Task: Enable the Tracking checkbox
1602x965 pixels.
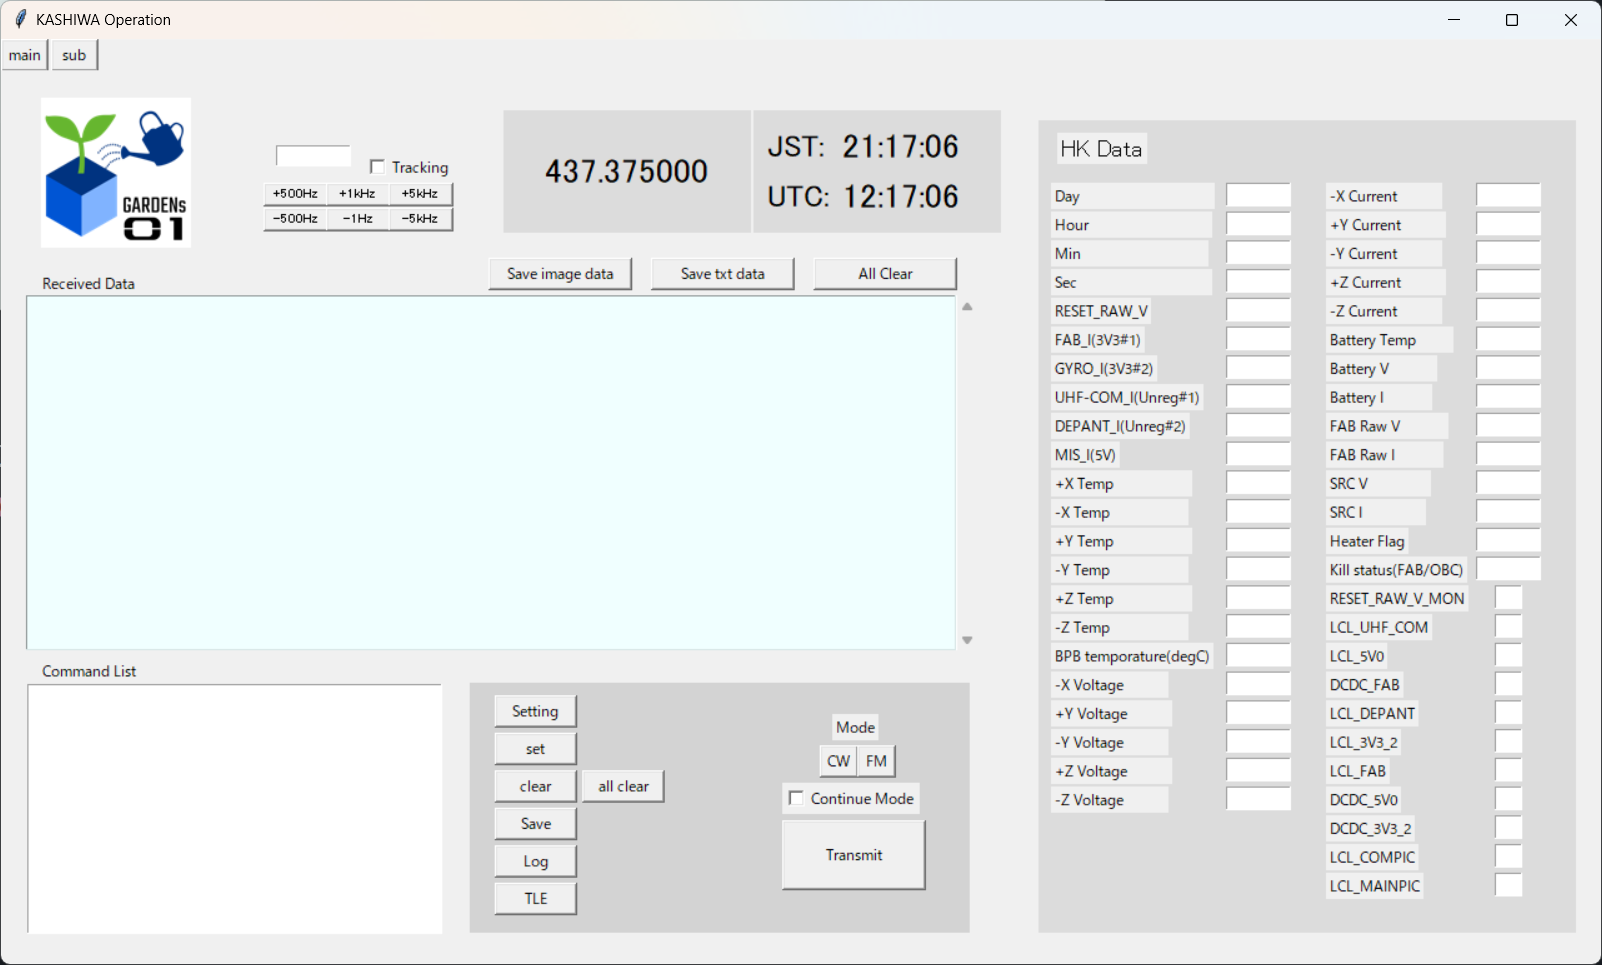Action: point(377,167)
